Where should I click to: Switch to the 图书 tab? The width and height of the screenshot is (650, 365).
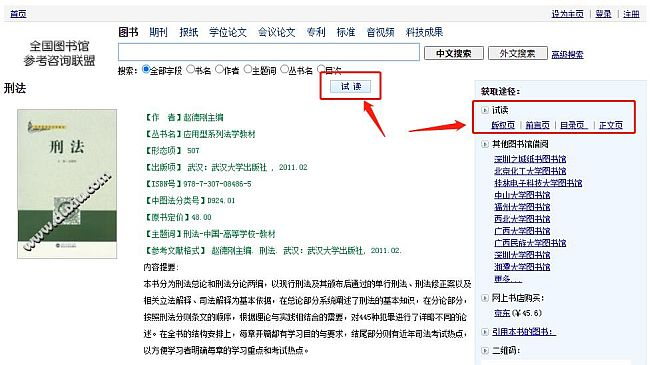click(128, 32)
